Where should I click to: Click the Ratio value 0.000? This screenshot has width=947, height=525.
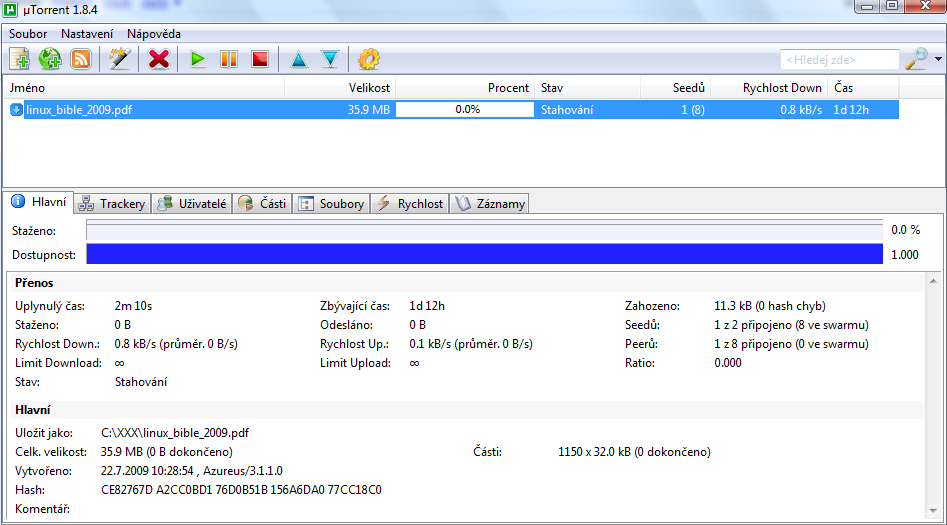click(x=728, y=363)
